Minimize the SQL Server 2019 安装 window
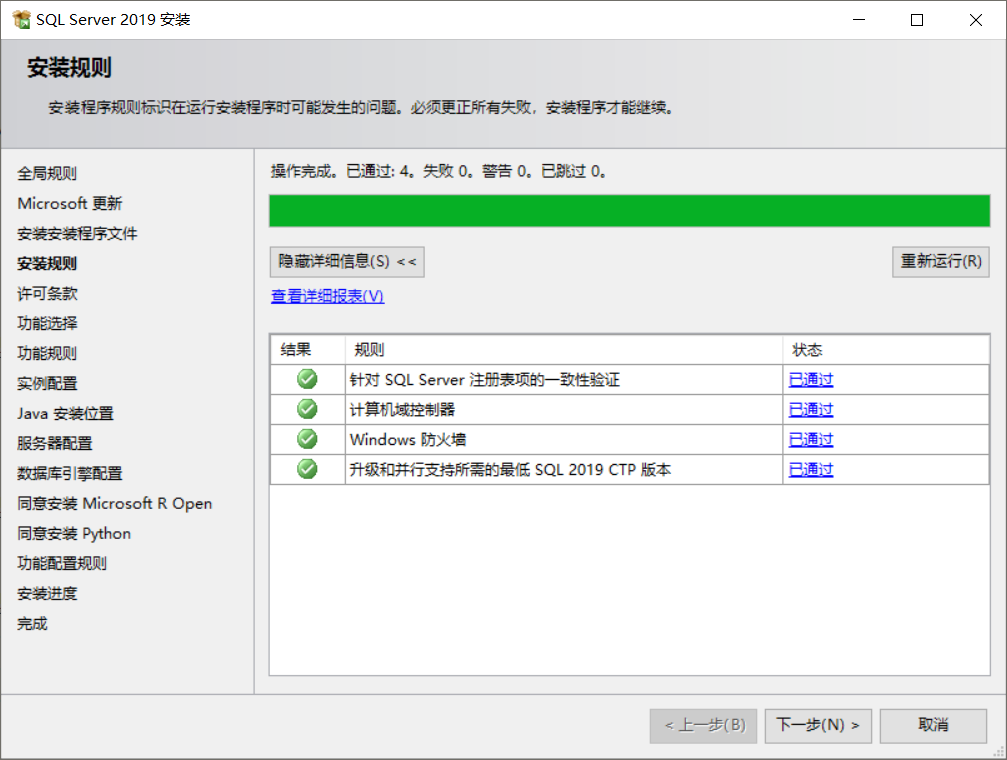The image size is (1007, 760). pyautogui.click(x=859, y=20)
